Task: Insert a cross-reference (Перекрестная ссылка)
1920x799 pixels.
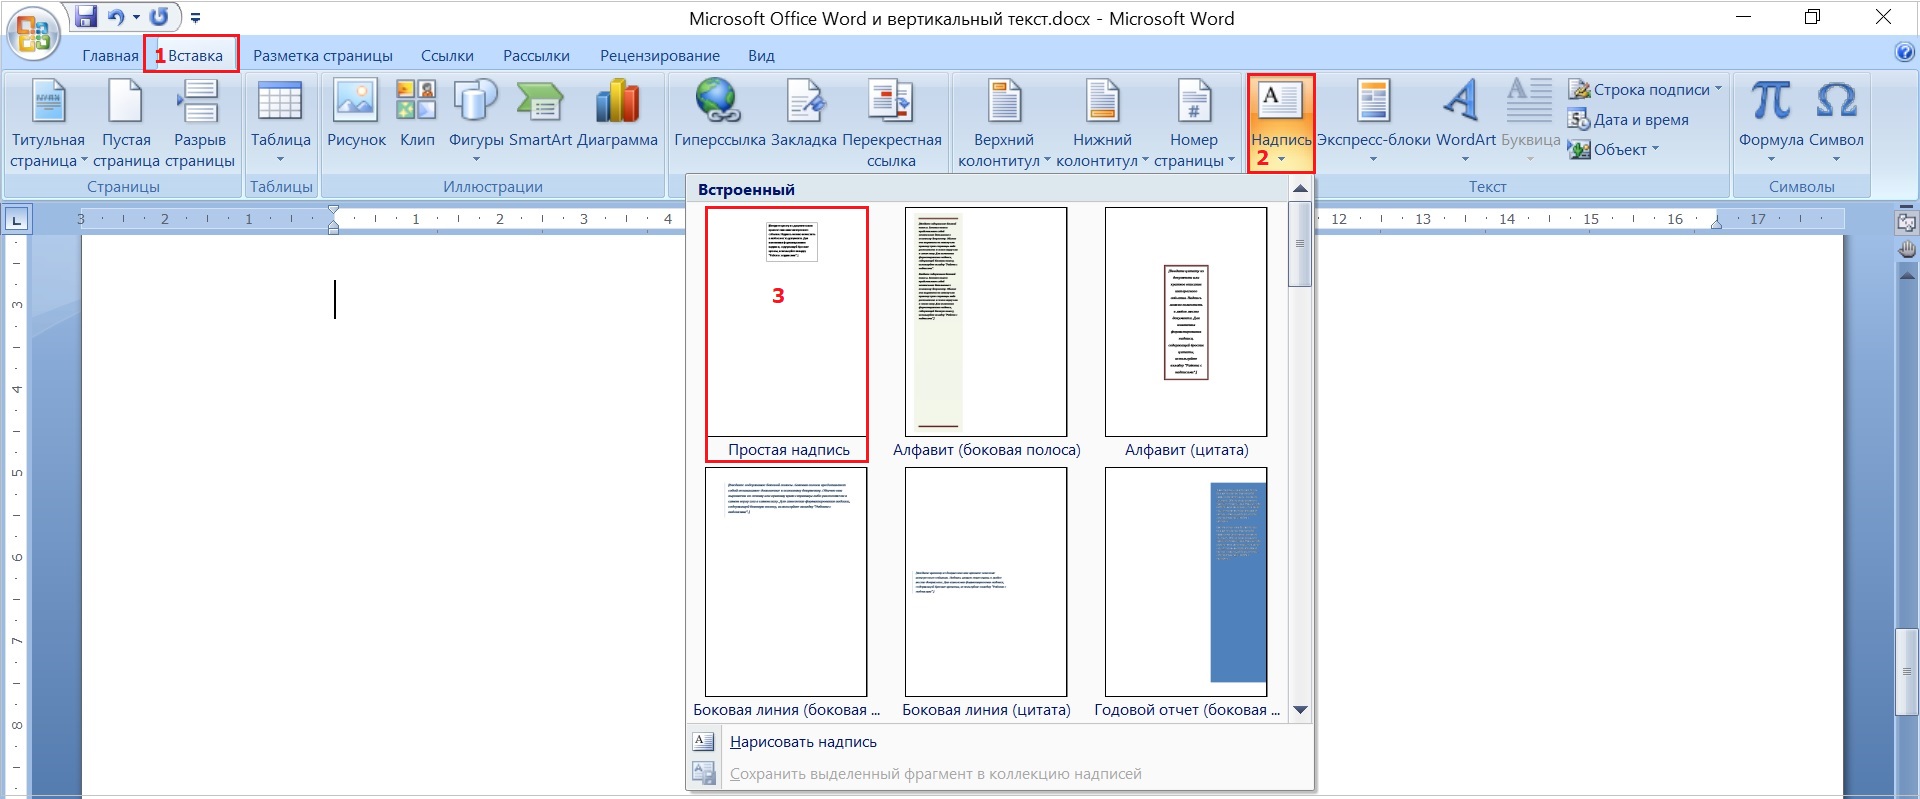Action: [891, 124]
